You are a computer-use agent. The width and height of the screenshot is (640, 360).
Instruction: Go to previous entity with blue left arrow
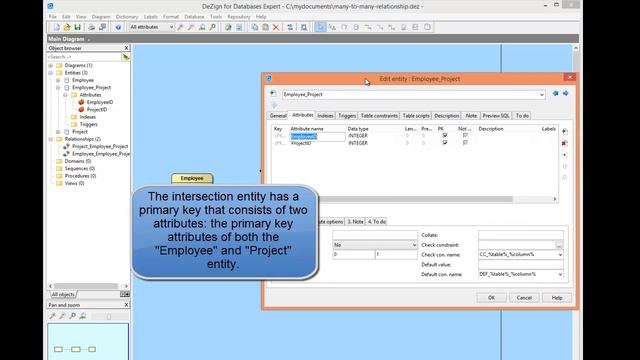tap(556, 94)
